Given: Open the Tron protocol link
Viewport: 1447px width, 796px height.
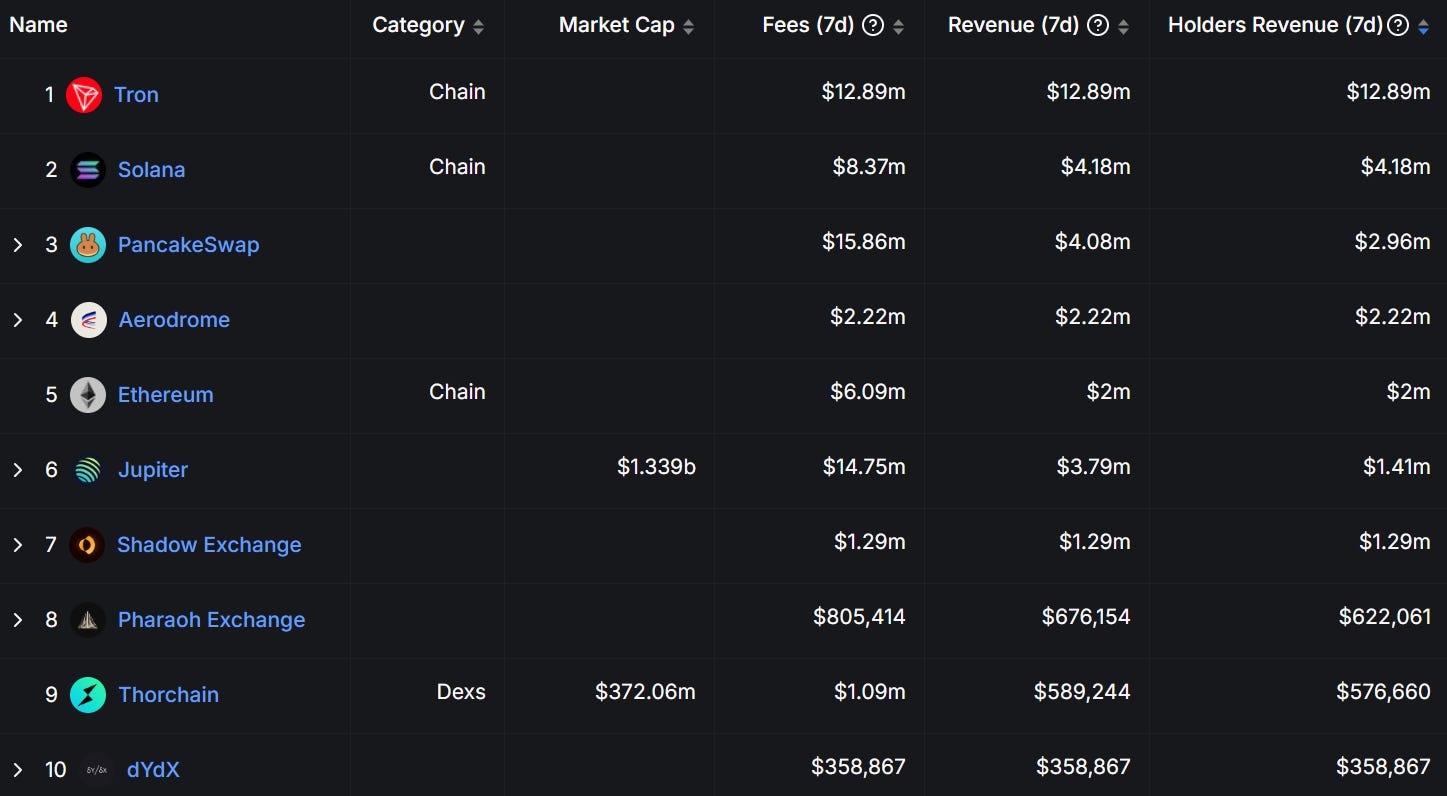Looking at the screenshot, I should [x=136, y=95].
